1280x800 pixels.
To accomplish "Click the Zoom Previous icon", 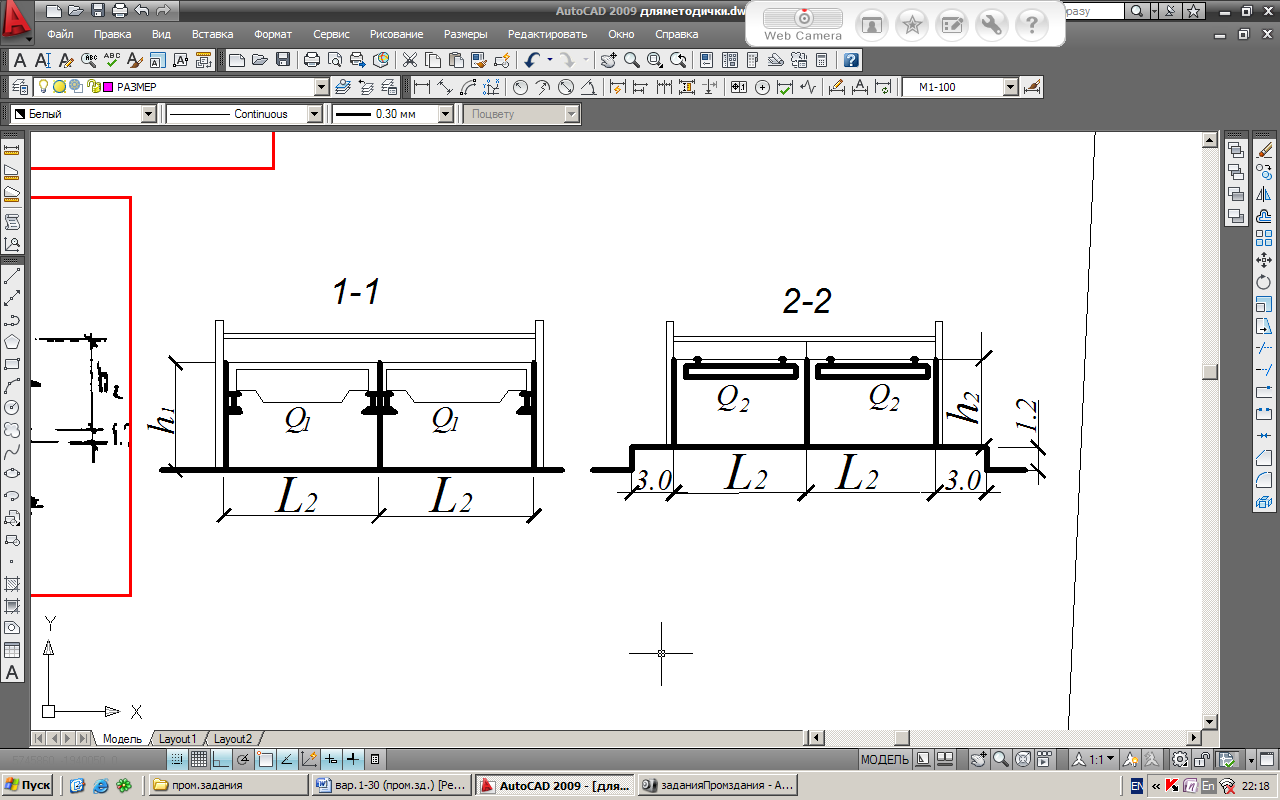I will click(679, 60).
